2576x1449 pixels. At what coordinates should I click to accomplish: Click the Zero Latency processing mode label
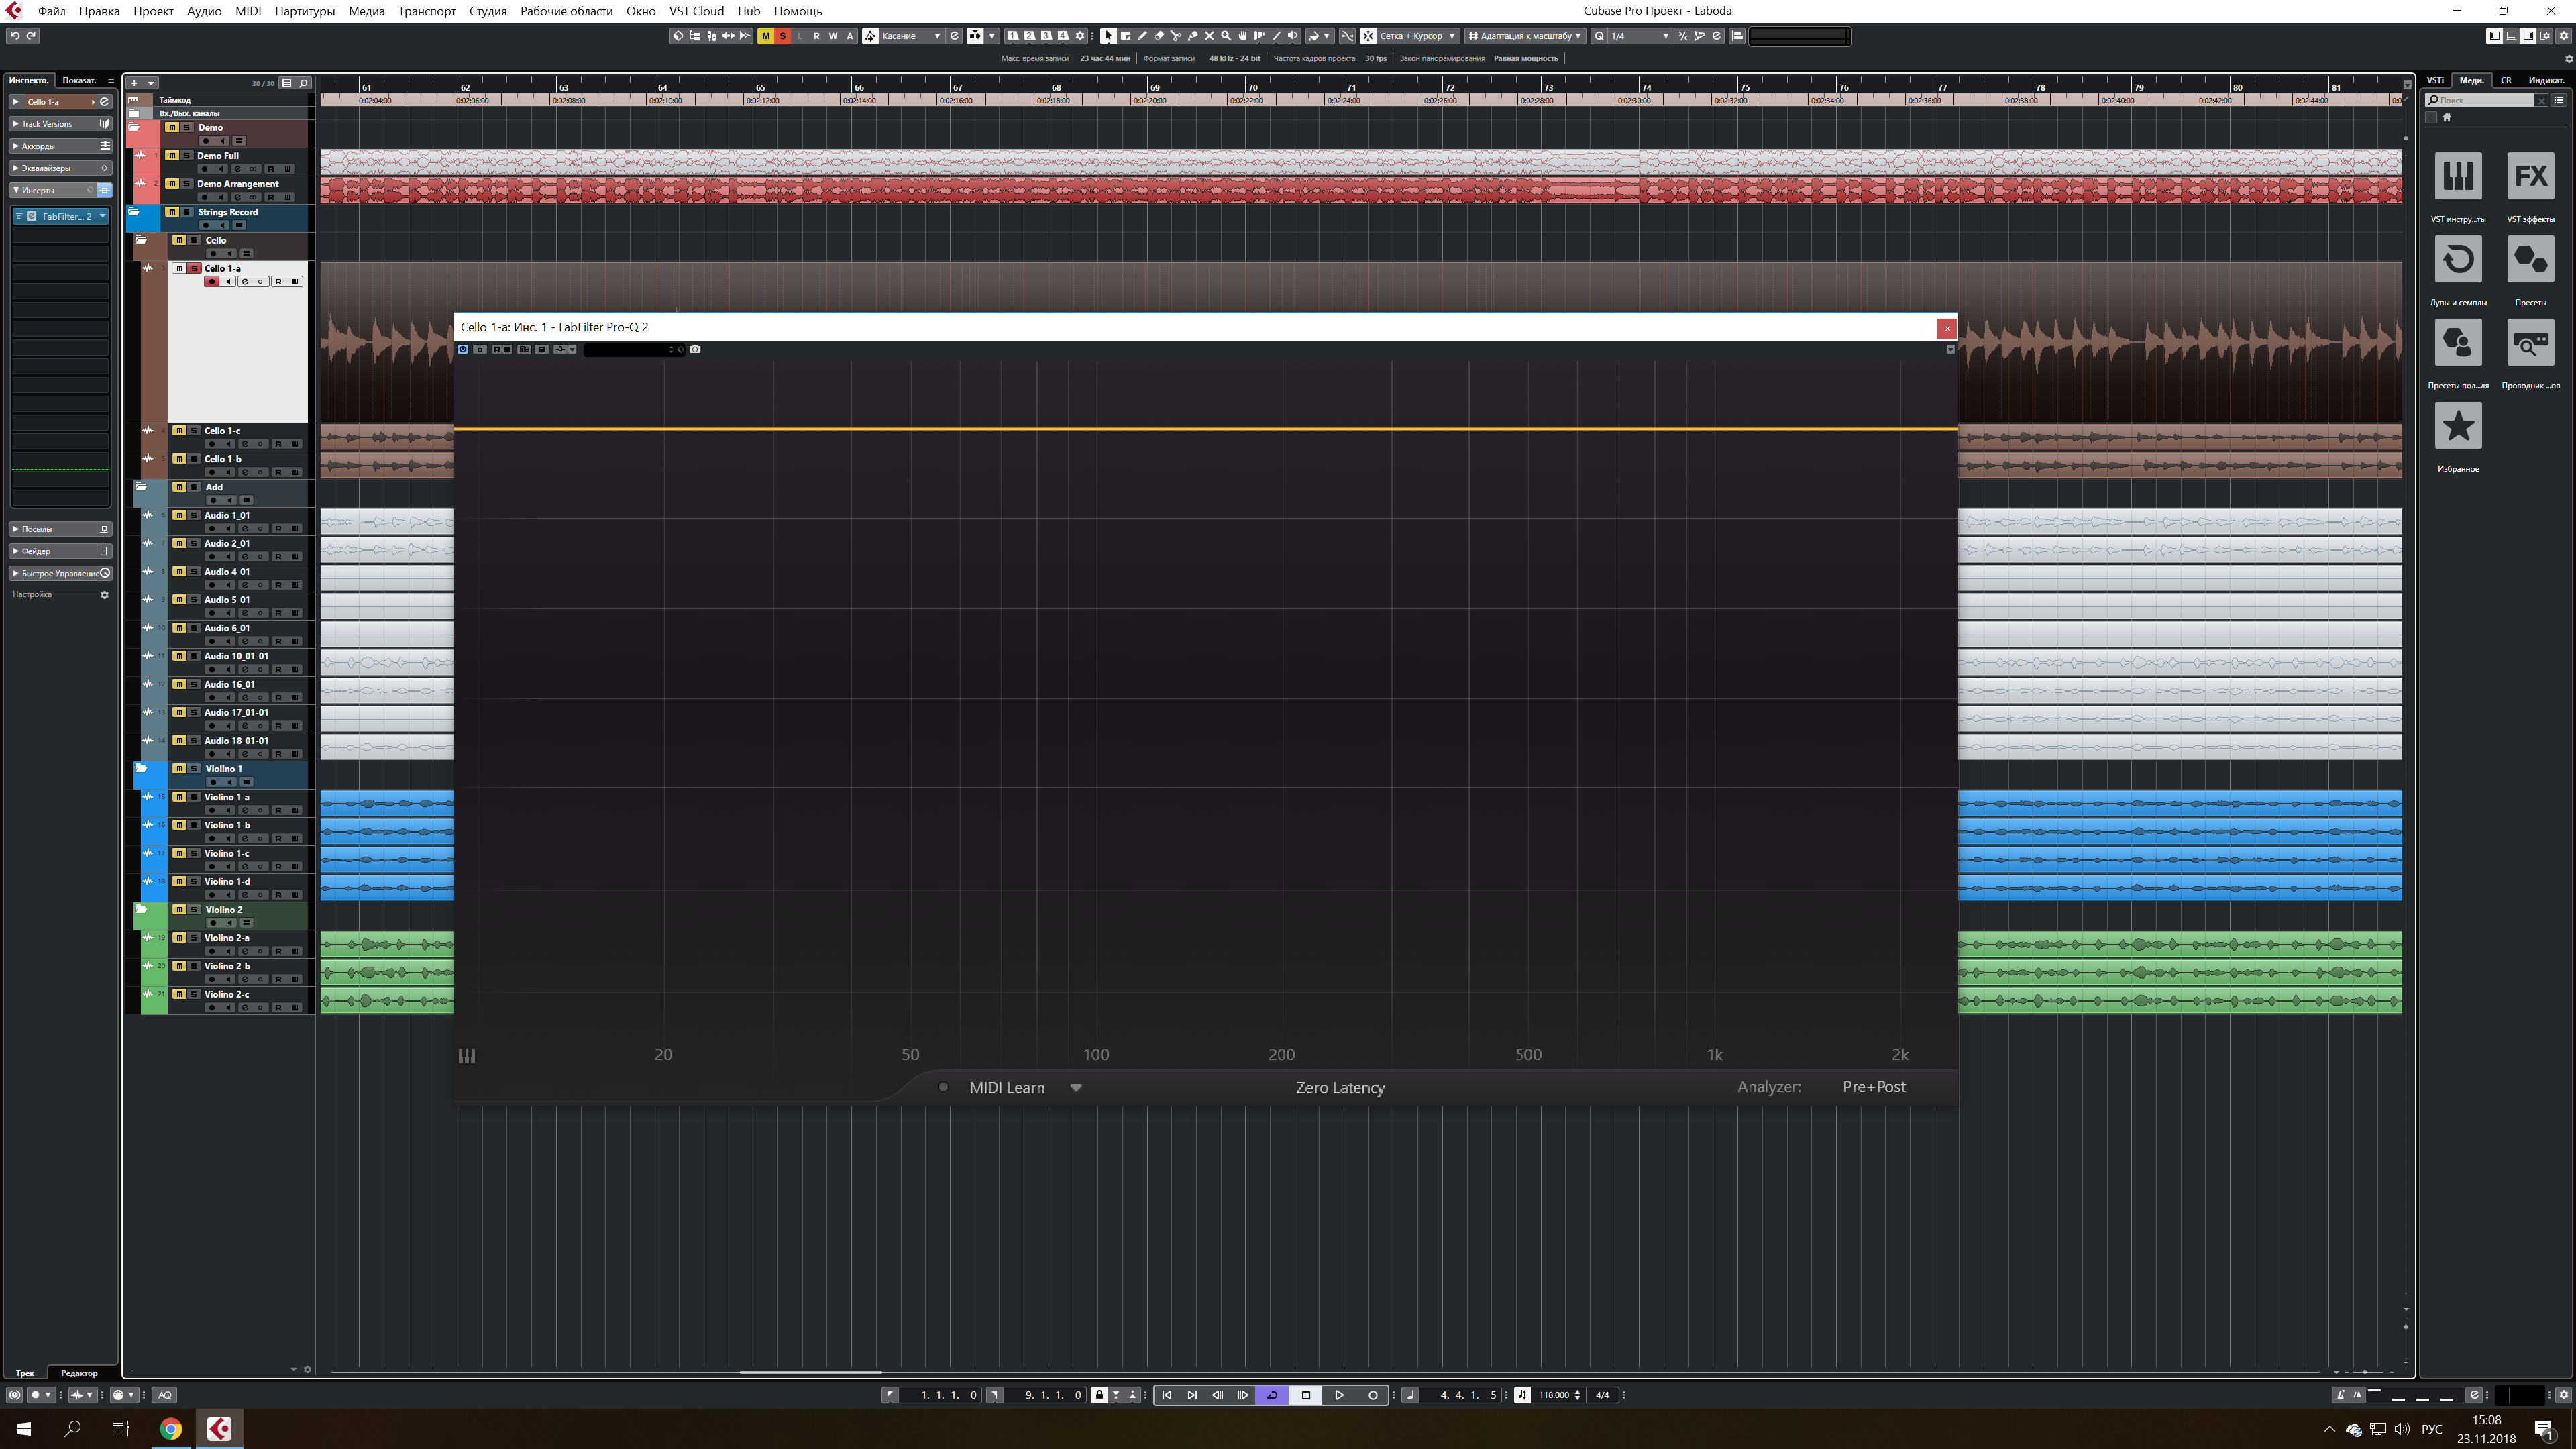(x=1339, y=1088)
